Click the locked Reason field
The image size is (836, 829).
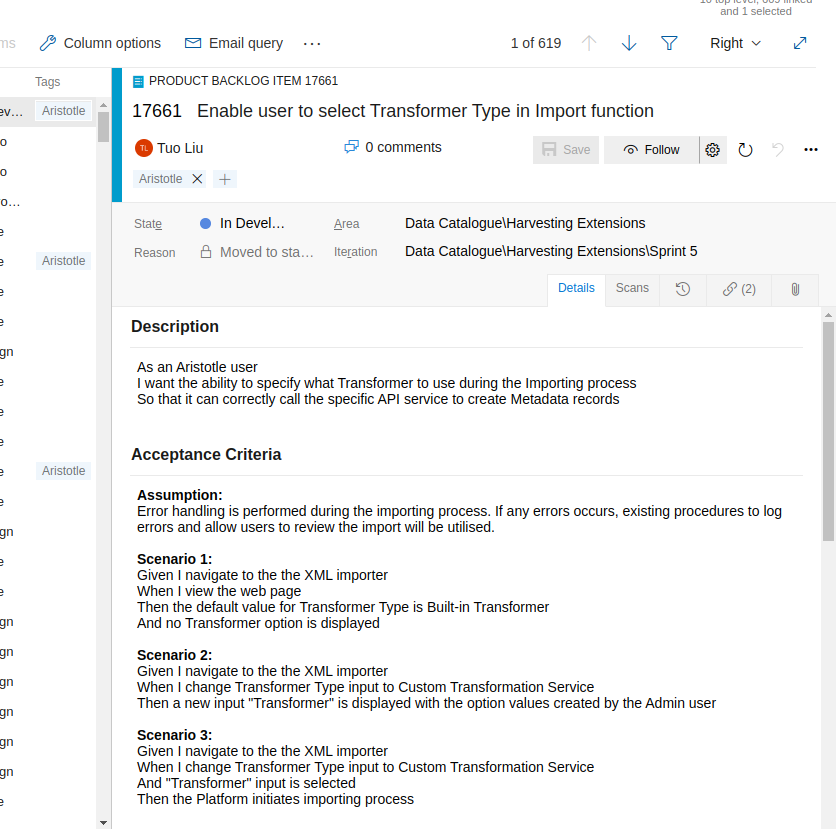[256, 252]
